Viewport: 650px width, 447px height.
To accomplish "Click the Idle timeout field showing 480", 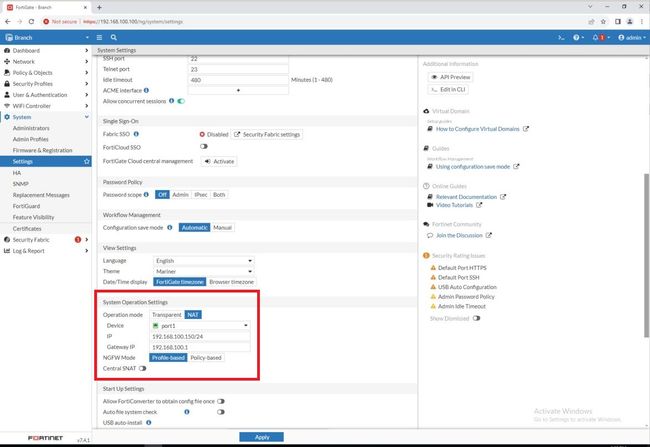I will pyautogui.click(x=238, y=80).
